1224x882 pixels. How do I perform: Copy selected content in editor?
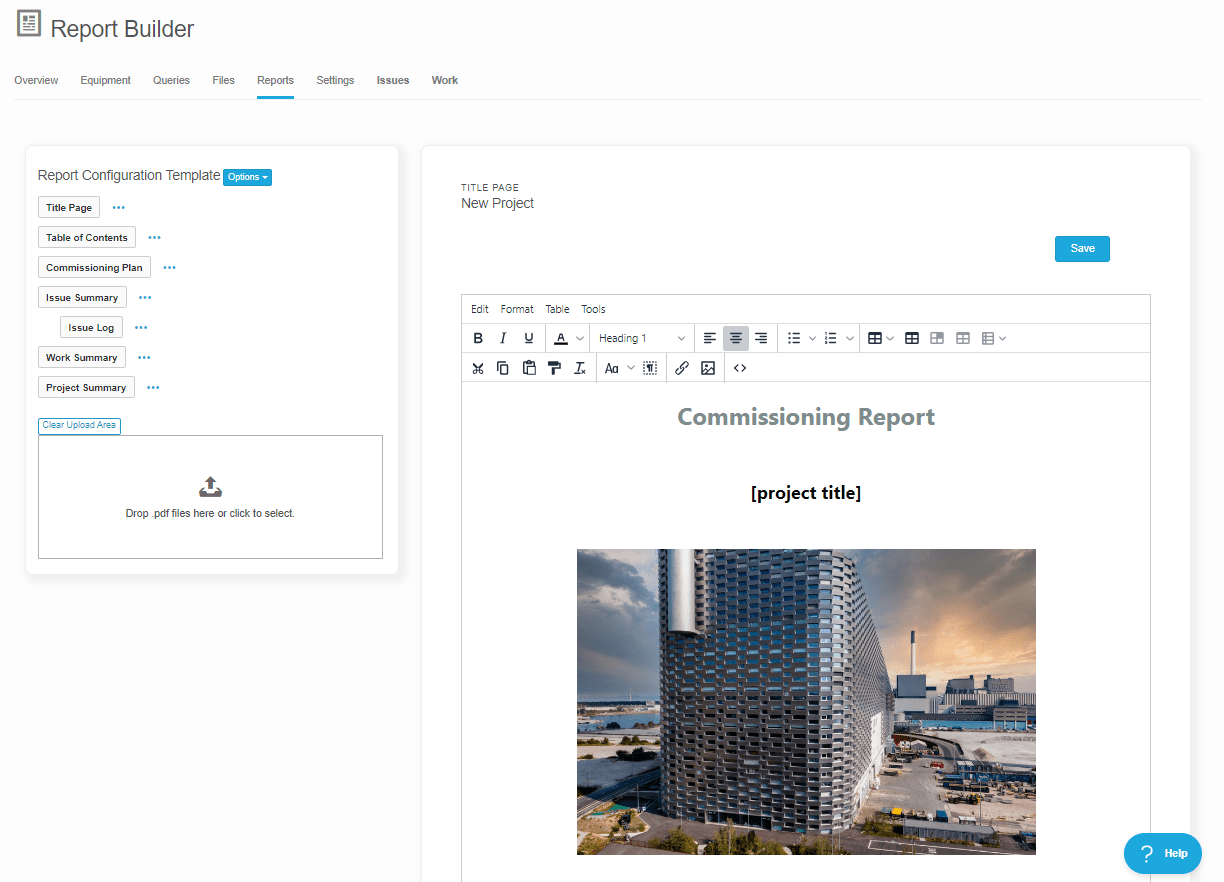point(503,368)
